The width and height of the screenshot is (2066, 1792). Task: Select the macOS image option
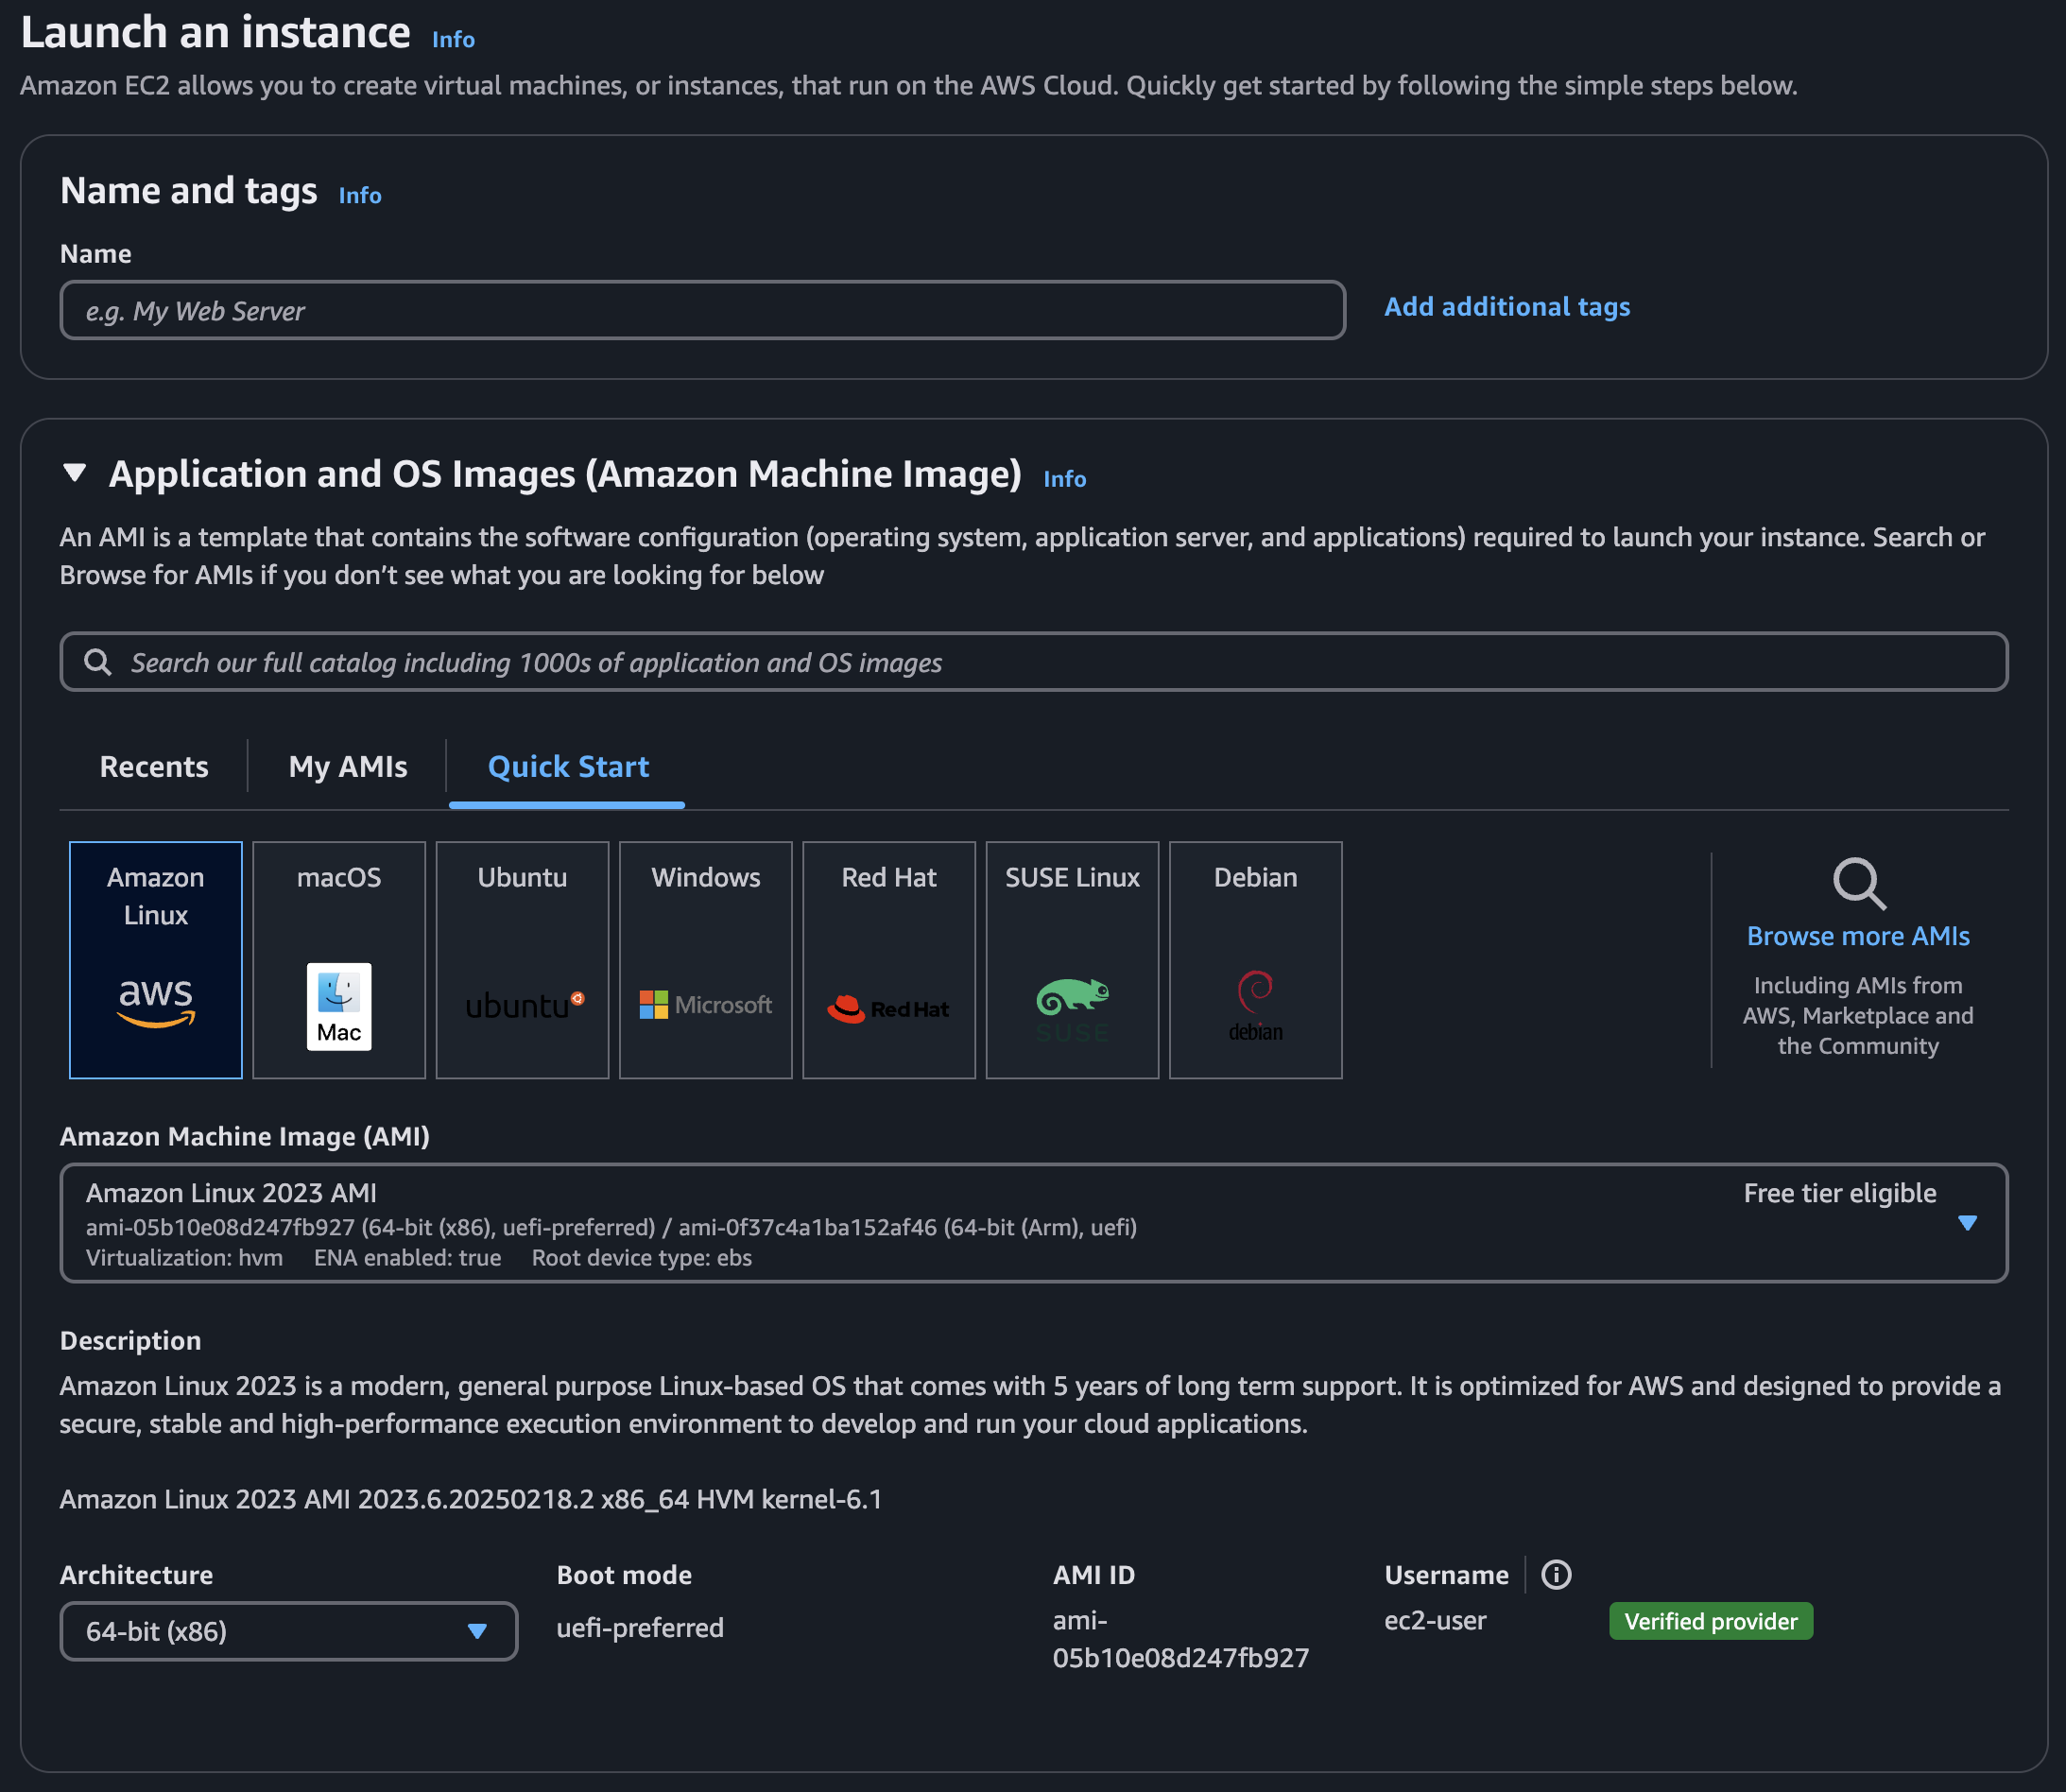(339, 960)
